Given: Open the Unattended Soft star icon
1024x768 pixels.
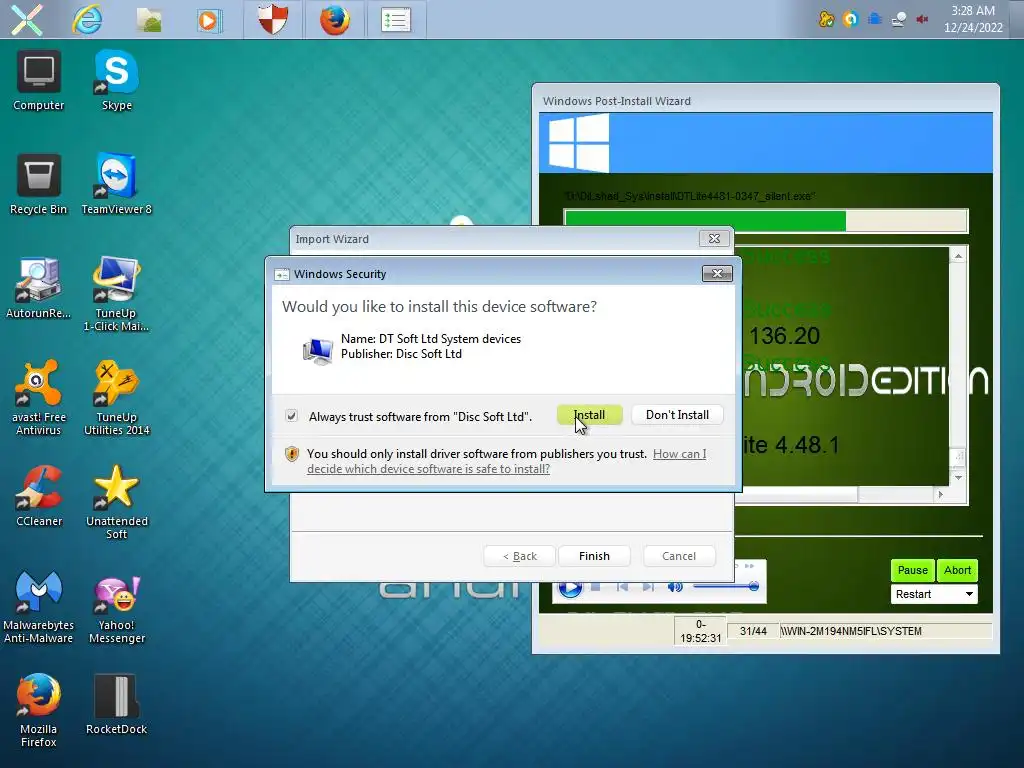Looking at the screenshot, I should click(116, 502).
